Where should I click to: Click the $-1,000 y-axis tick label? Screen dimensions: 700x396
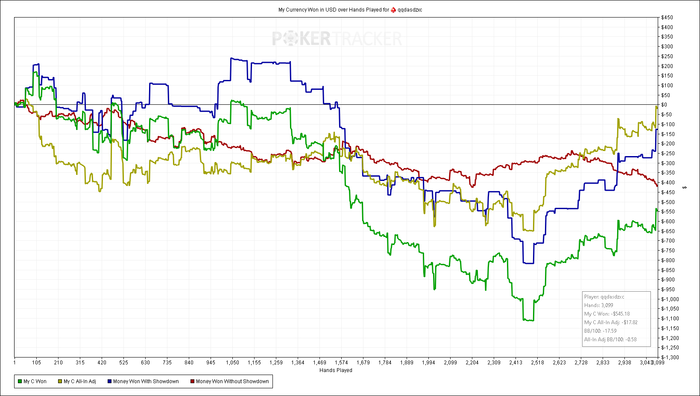pyautogui.click(x=670, y=299)
